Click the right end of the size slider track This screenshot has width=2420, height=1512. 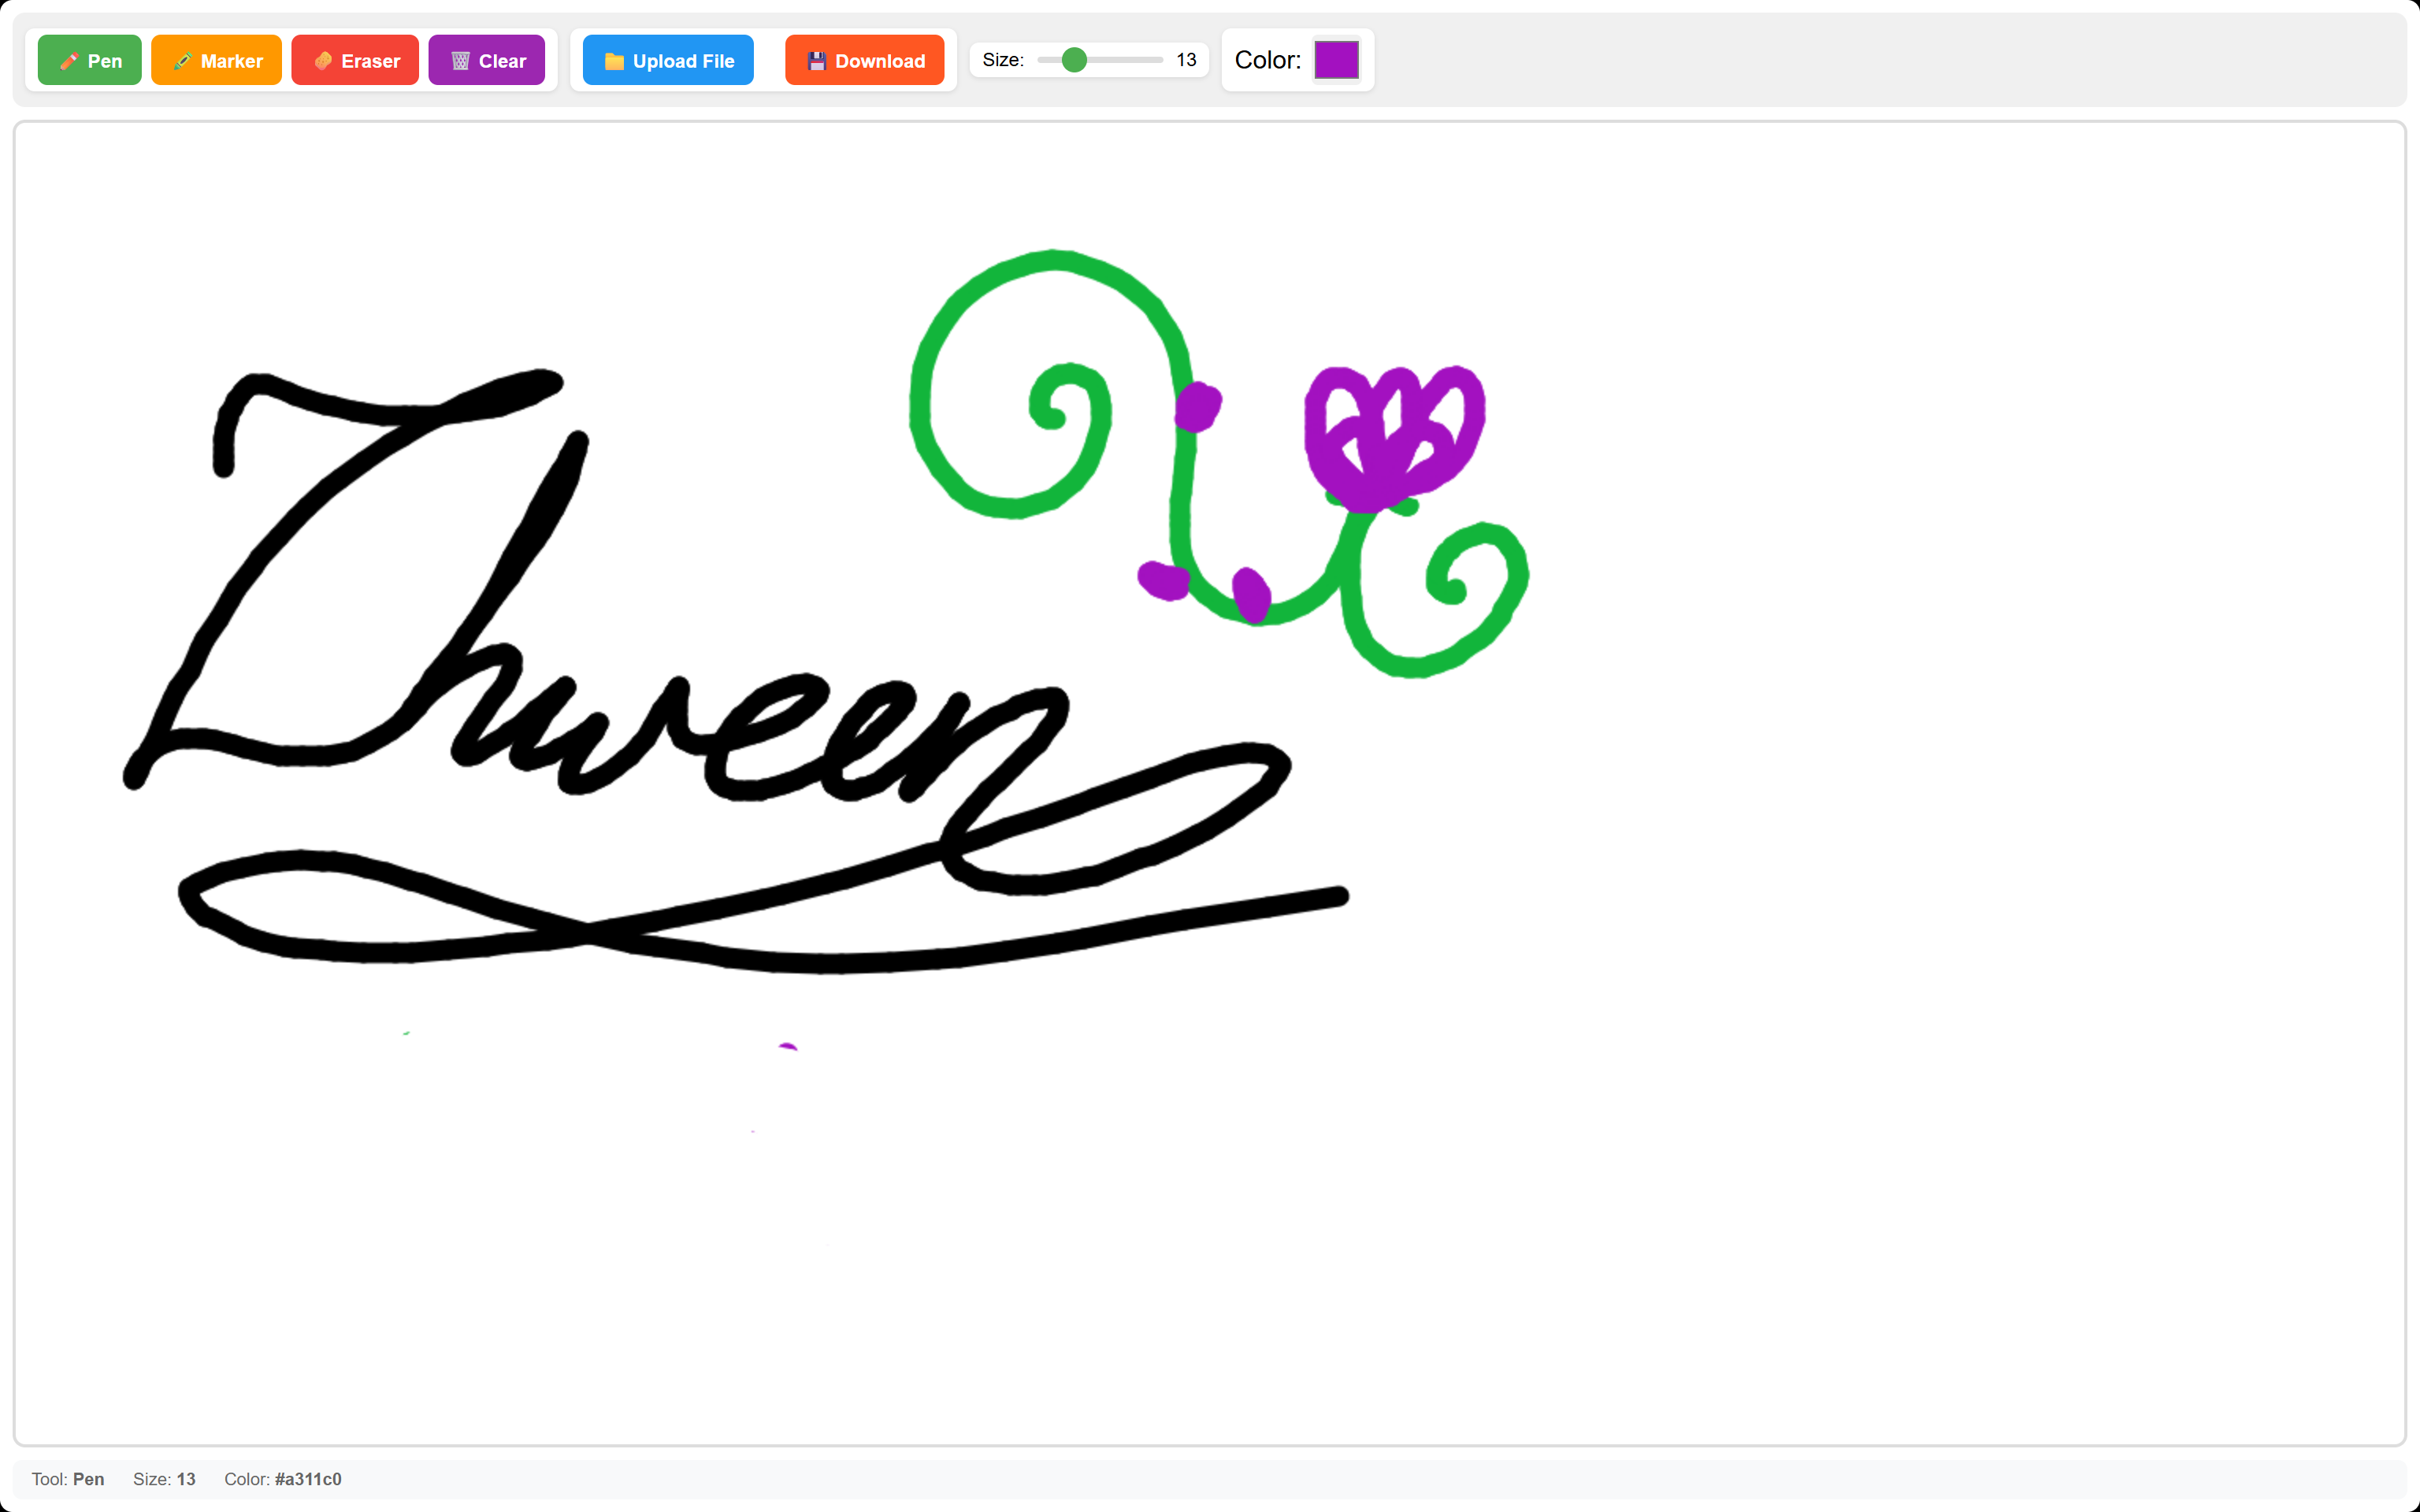pyautogui.click(x=1160, y=60)
